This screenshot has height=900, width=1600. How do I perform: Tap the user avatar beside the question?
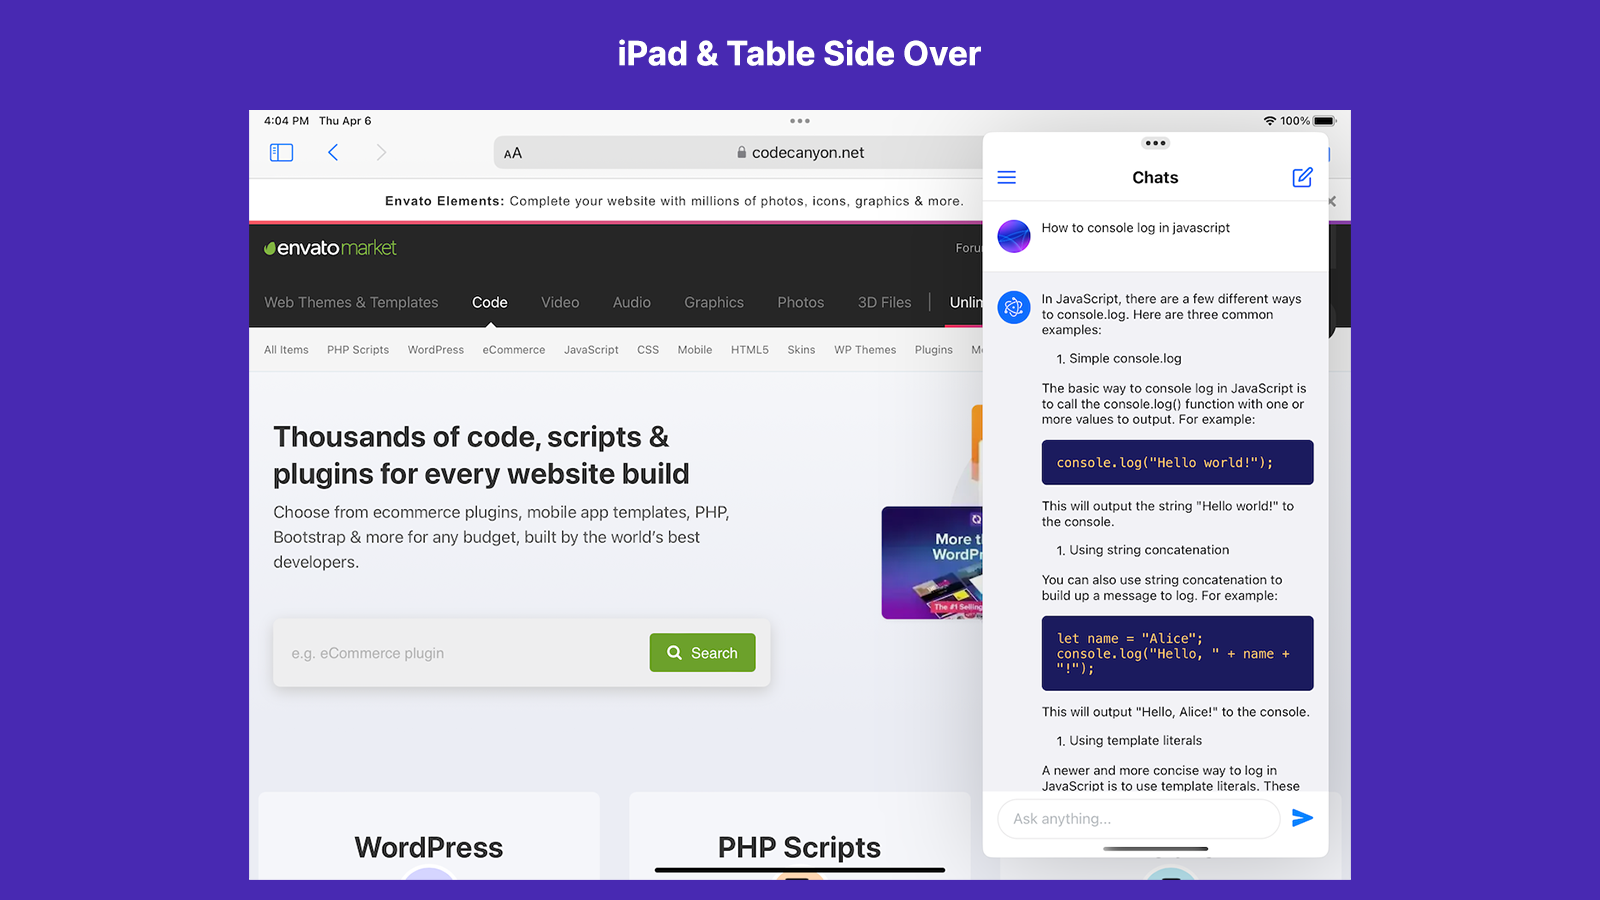click(x=1014, y=236)
